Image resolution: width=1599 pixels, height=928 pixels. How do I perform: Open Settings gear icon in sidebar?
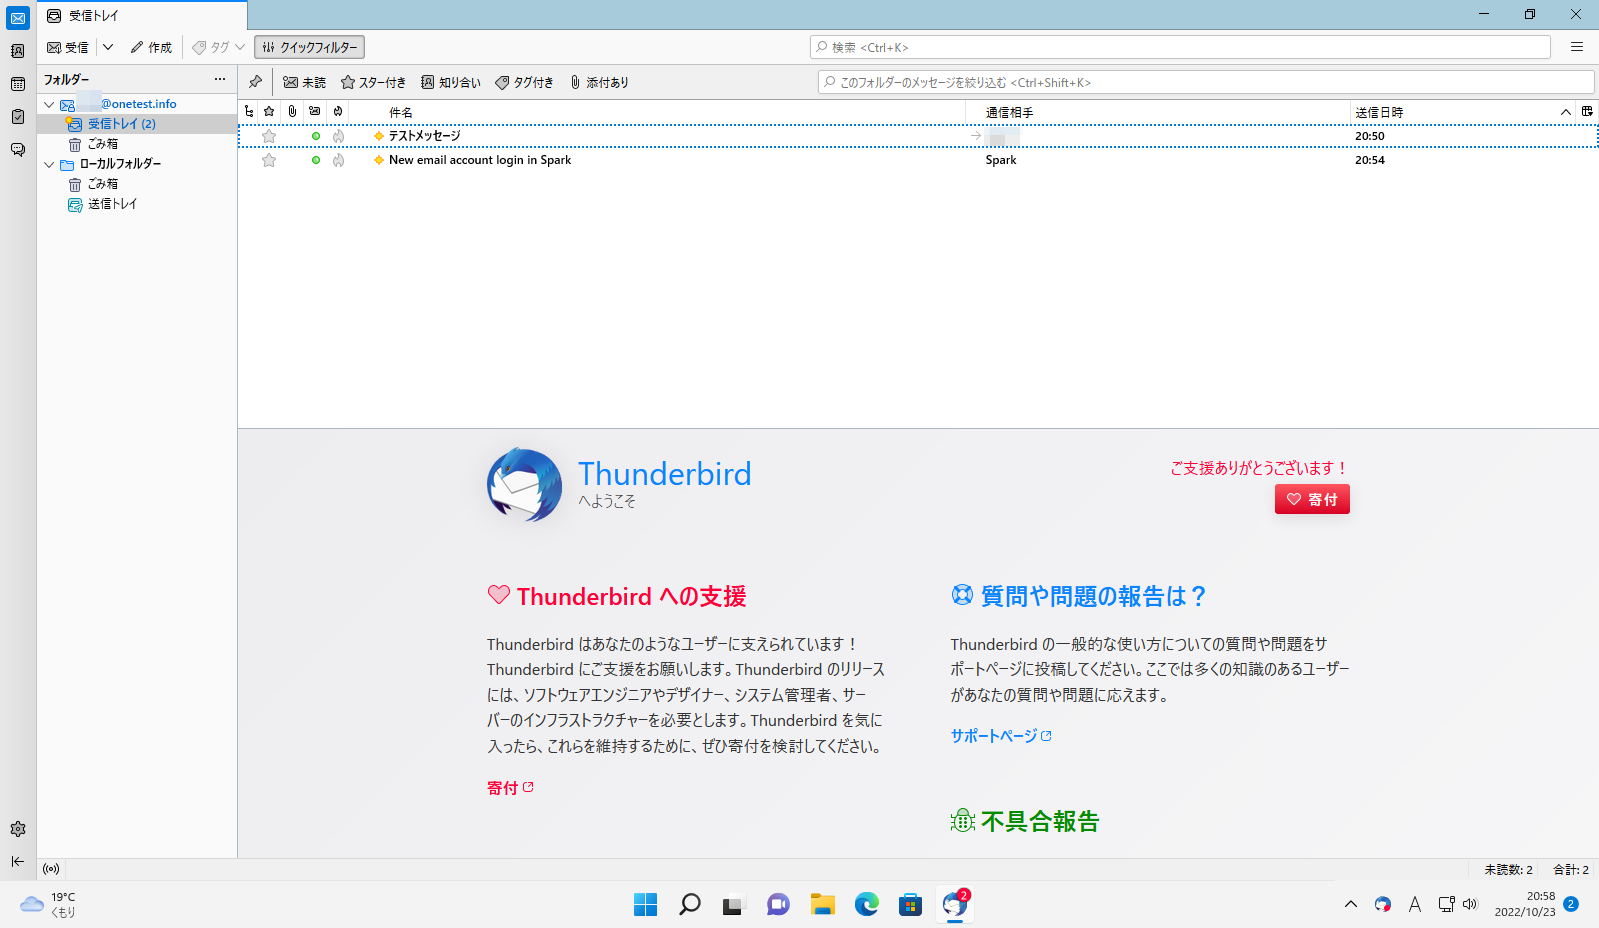[x=18, y=829]
